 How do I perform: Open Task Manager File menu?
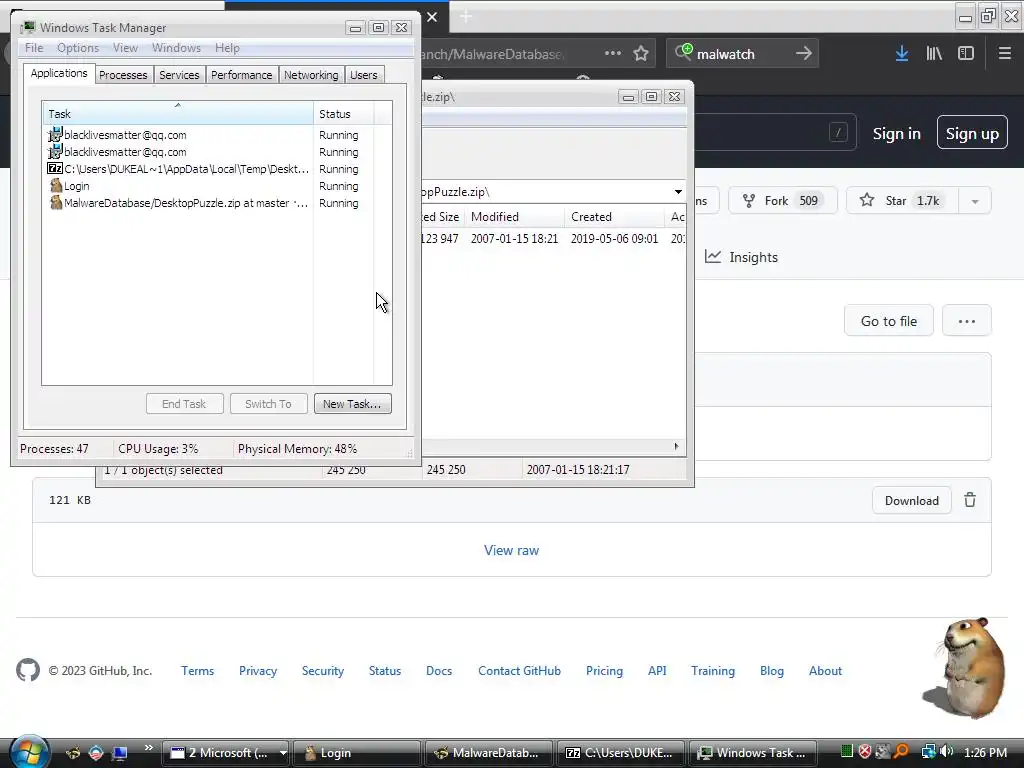pos(34,48)
